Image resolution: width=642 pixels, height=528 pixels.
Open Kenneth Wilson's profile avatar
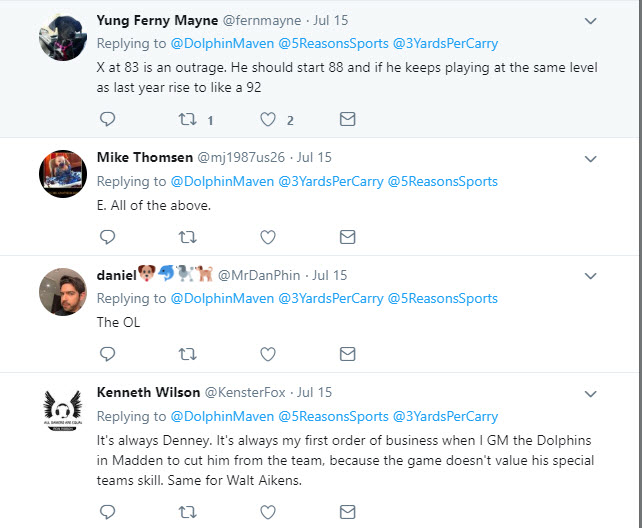[x=62, y=411]
